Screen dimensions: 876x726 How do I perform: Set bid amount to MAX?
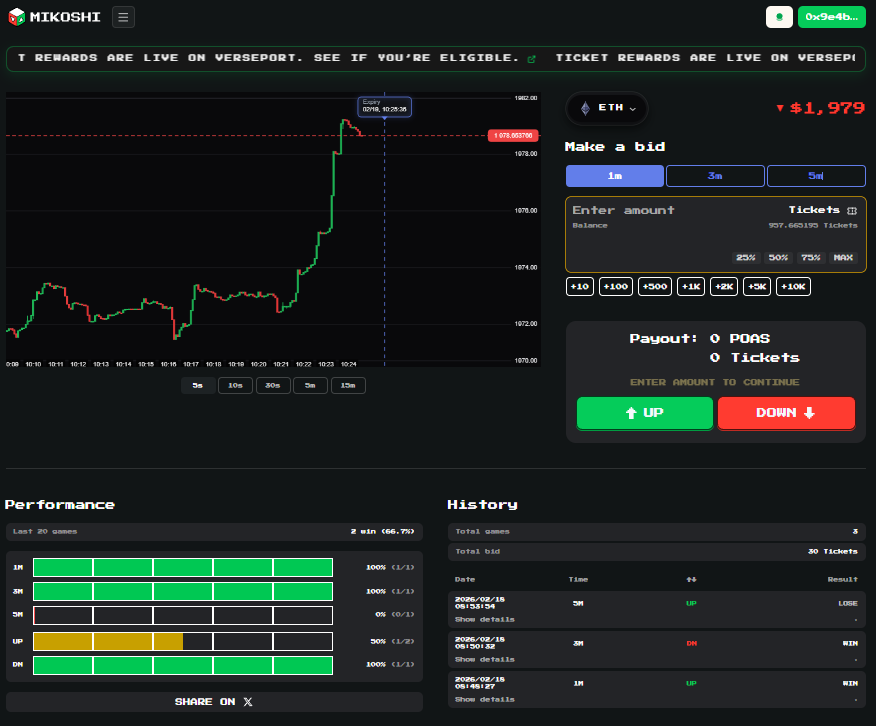(x=843, y=257)
